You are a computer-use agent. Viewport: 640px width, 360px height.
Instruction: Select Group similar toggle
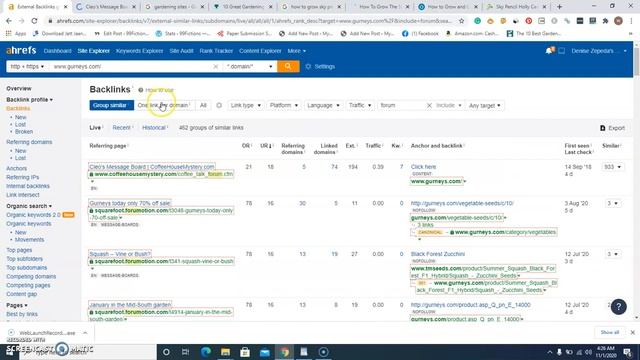click(111, 105)
